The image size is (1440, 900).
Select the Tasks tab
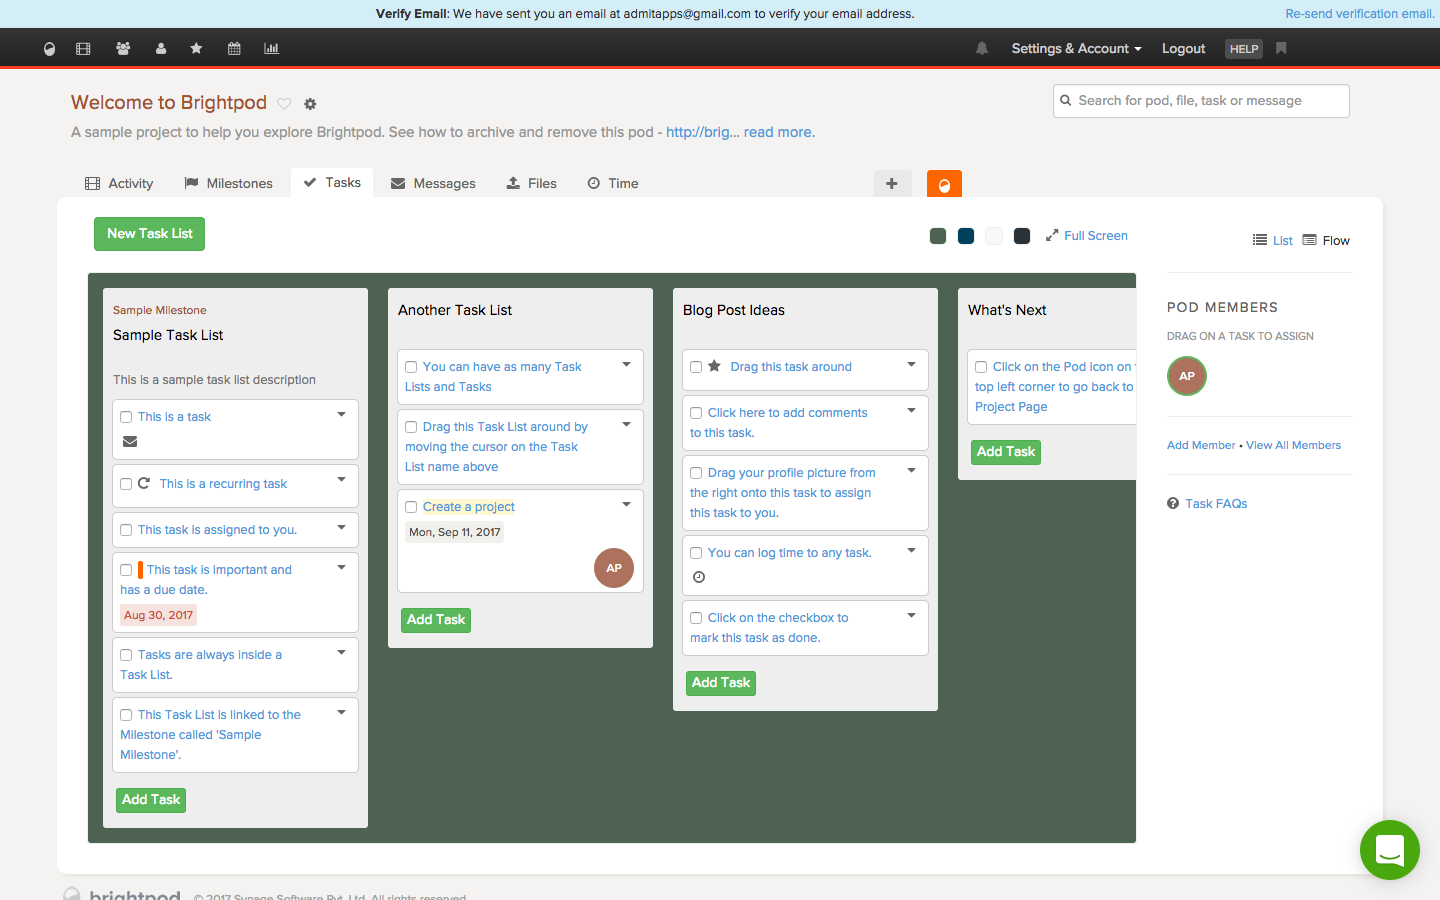point(332,182)
